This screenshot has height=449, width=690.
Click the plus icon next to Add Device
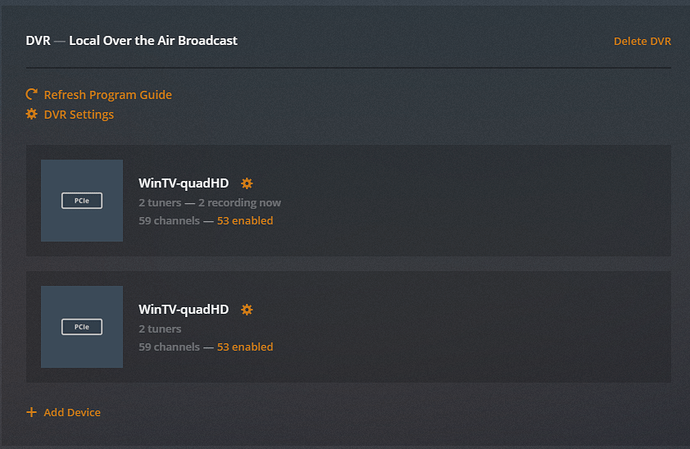point(31,412)
